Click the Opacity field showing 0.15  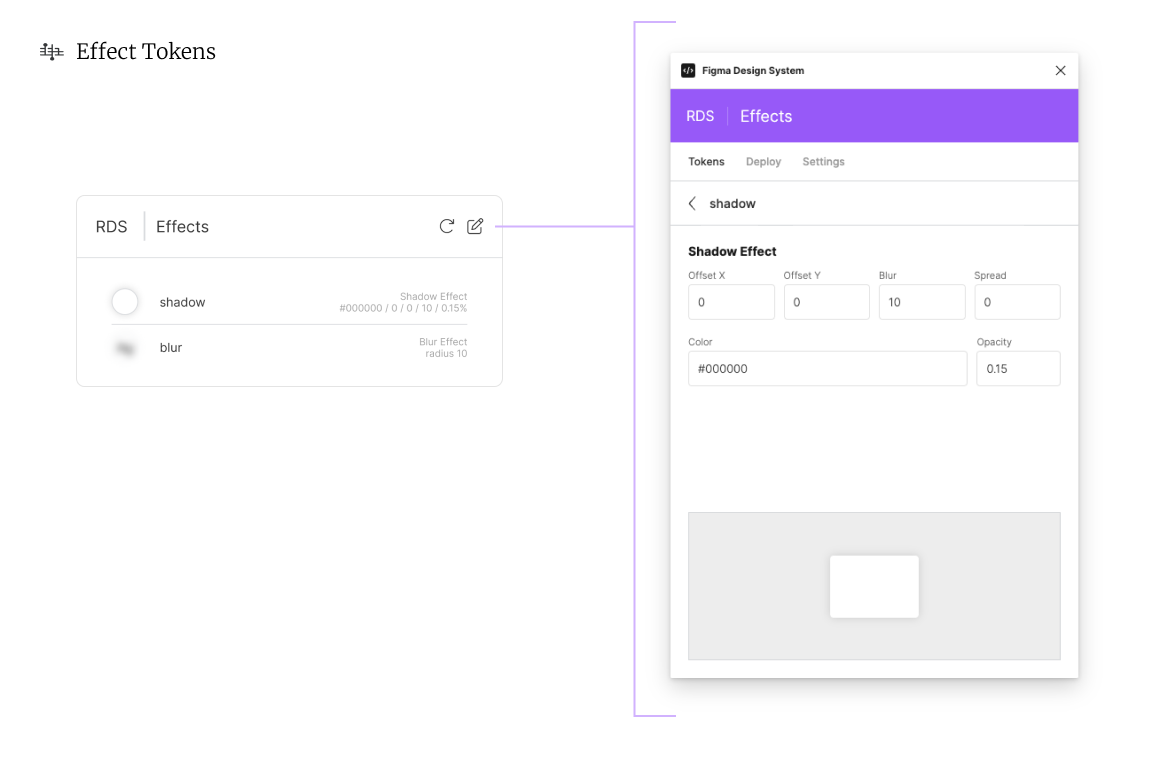[1018, 368]
